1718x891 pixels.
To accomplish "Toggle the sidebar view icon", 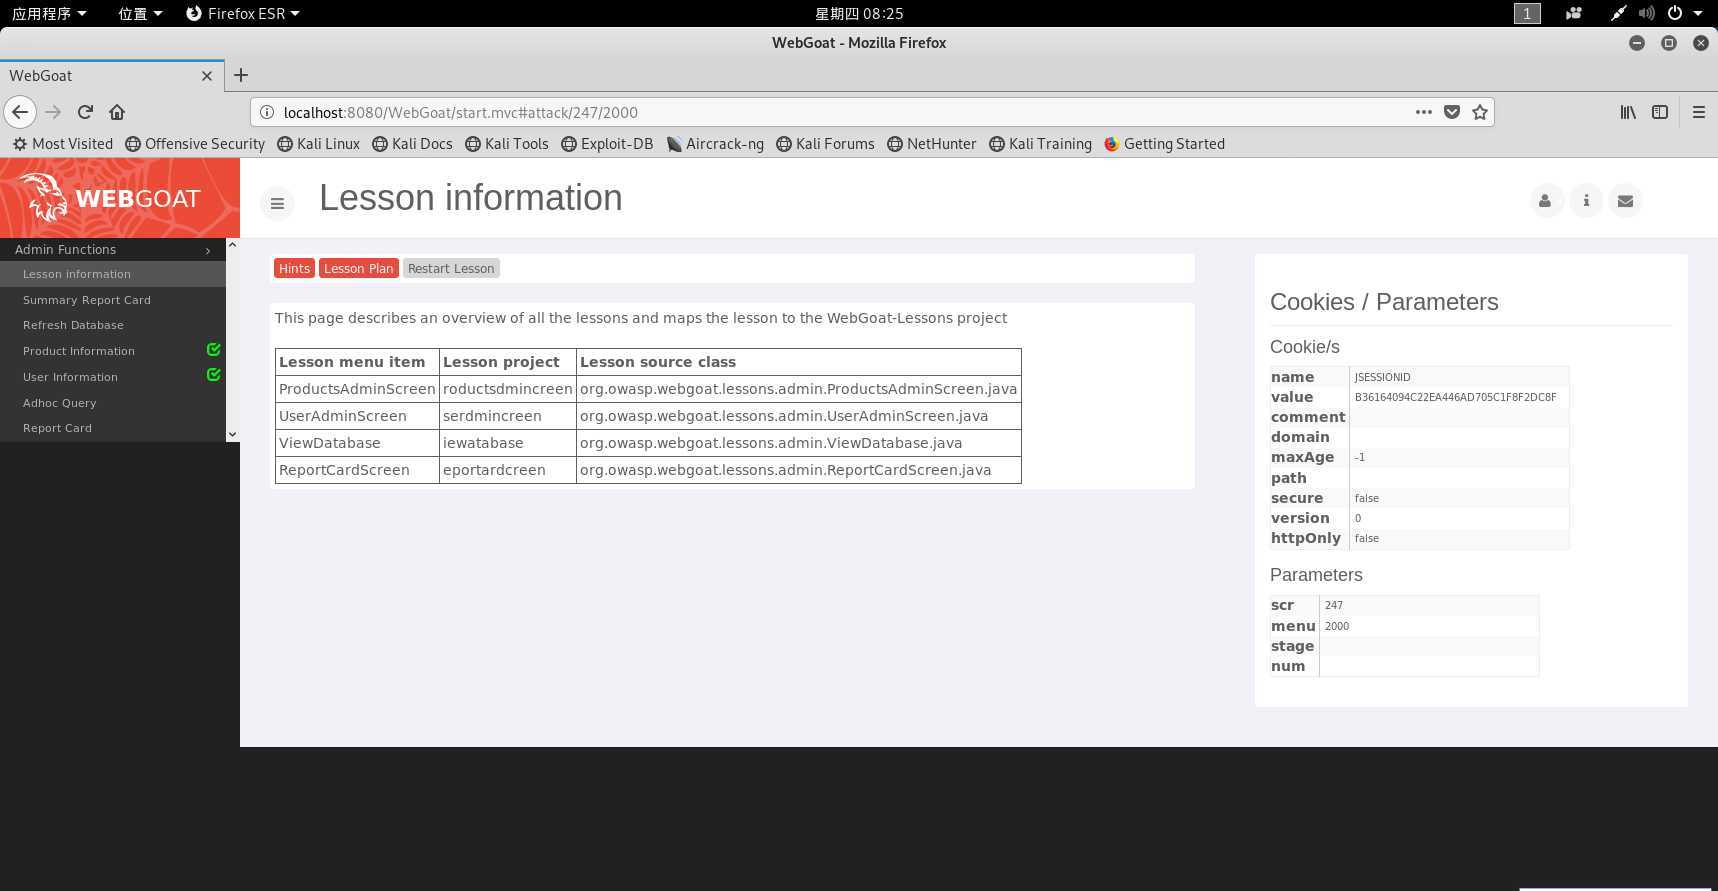I will click(1660, 112).
